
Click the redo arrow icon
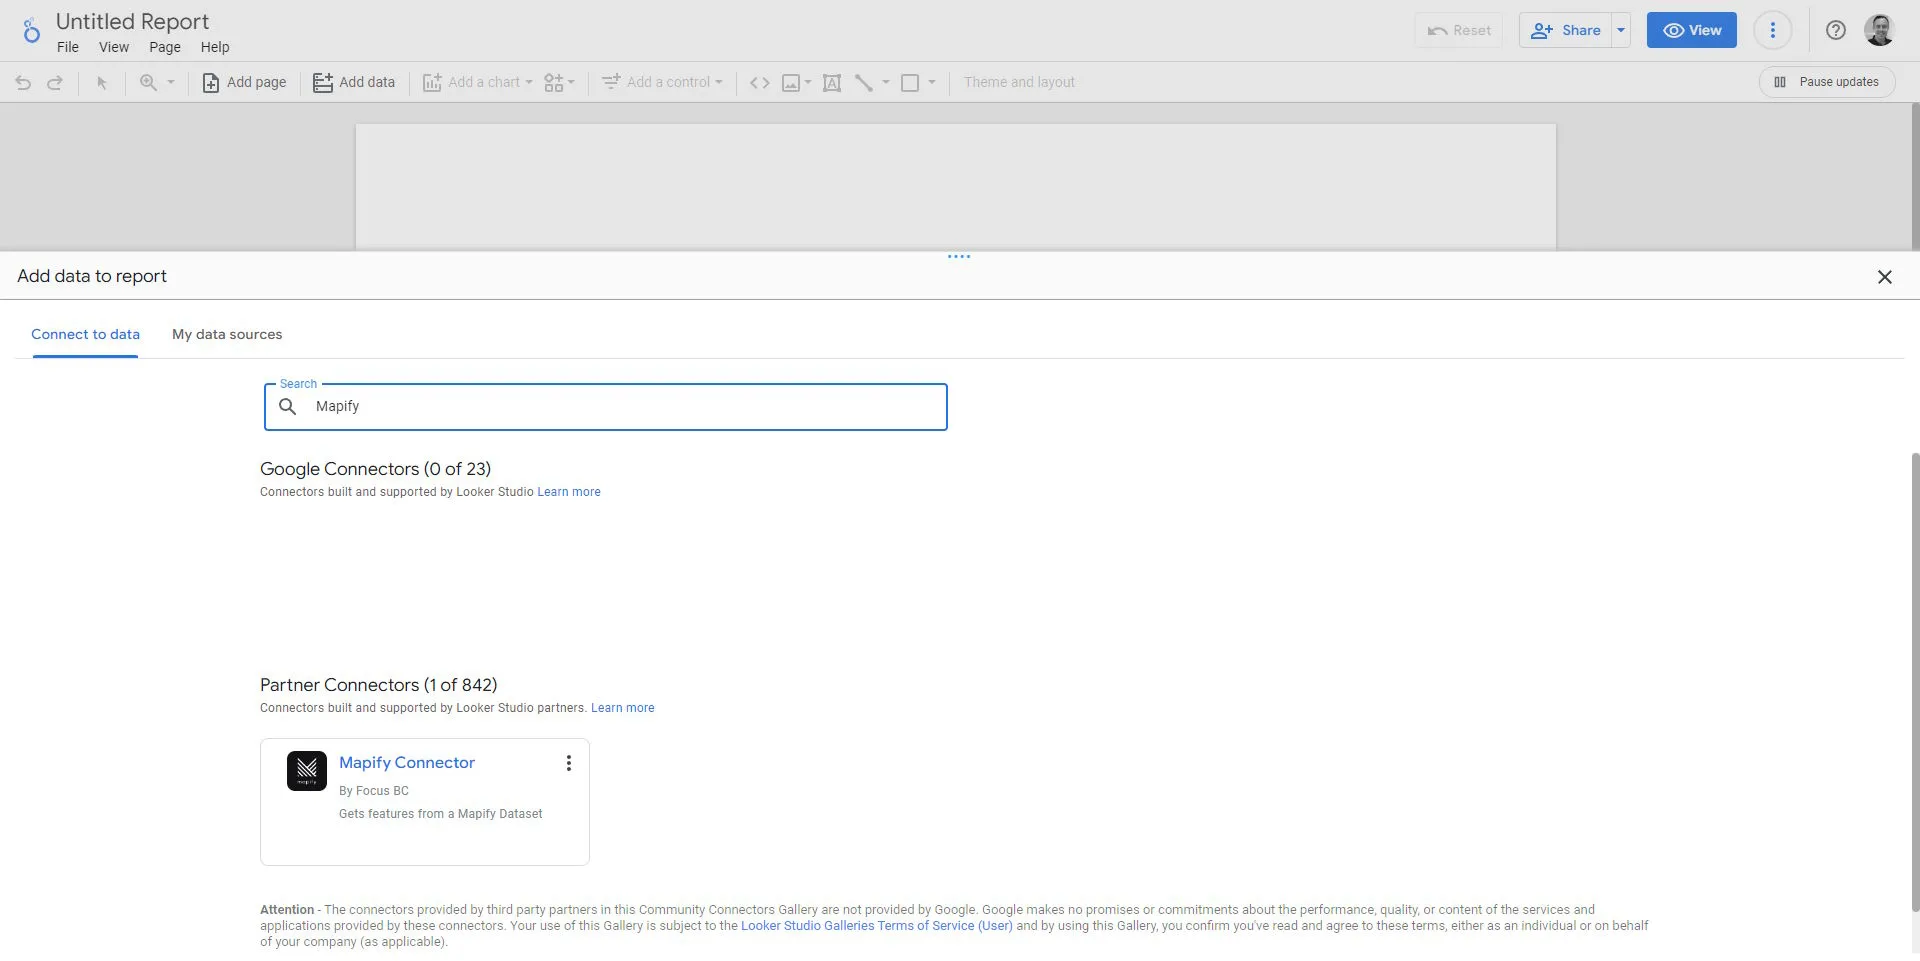(x=55, y=83)
